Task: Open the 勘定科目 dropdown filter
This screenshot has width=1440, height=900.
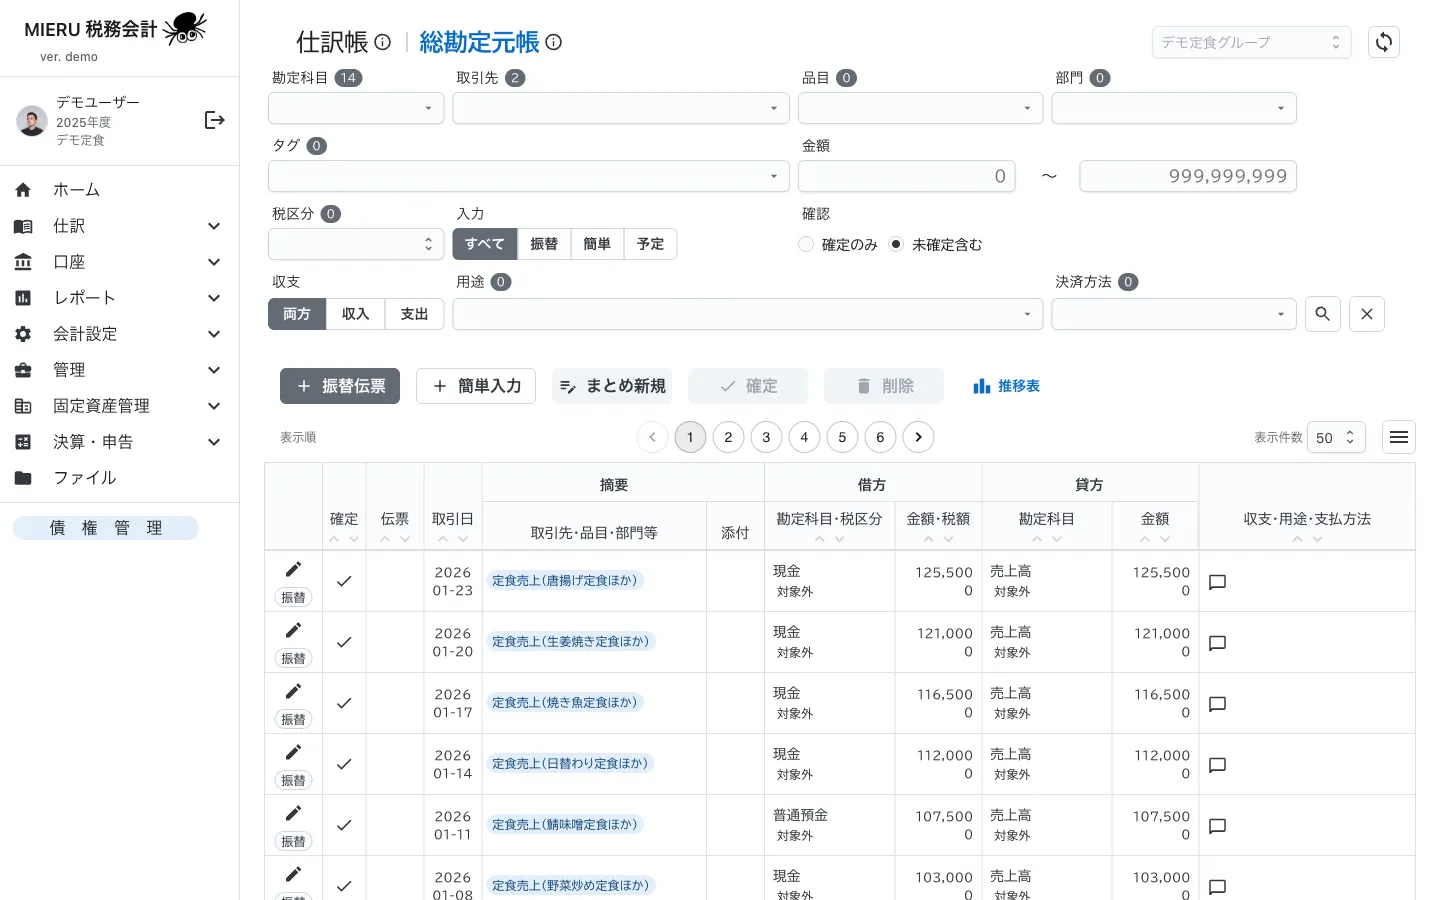Action: coord(356,108)
